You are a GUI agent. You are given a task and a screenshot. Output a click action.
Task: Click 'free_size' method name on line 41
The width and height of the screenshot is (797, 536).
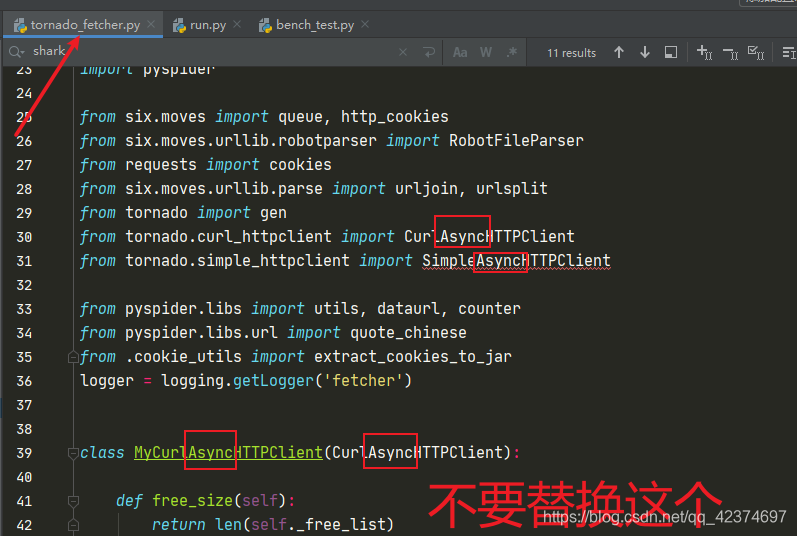(x=192, y=501)
